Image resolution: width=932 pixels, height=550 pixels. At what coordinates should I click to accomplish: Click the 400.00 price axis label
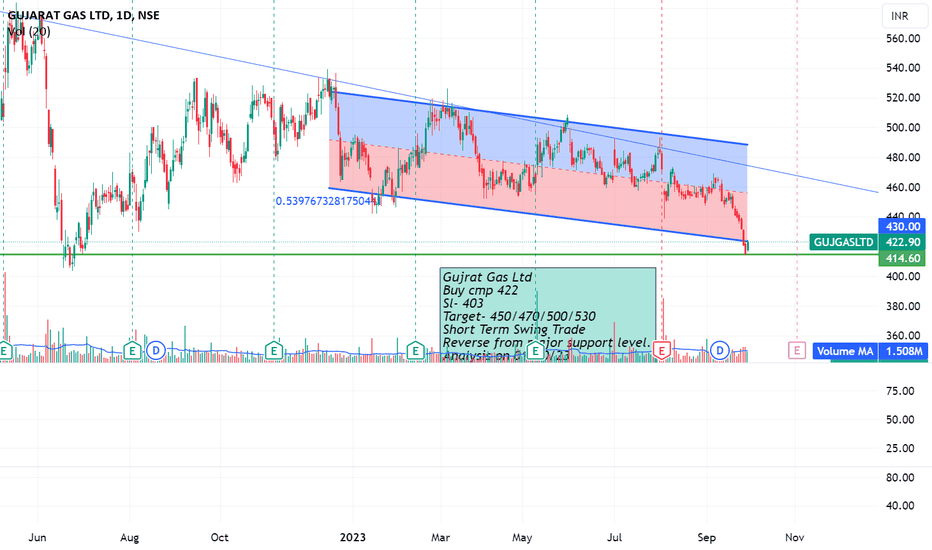tap(903, 276)
